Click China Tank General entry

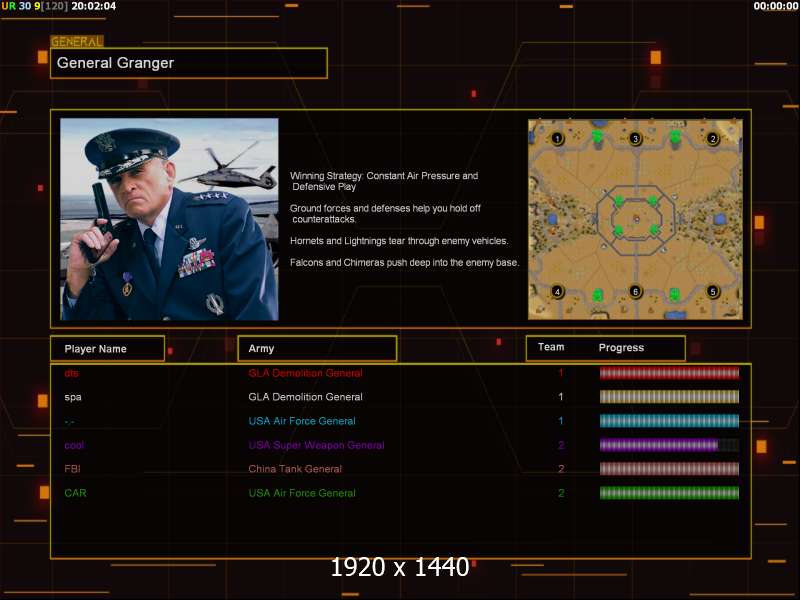pyautogui.click(x=295, y=469)
